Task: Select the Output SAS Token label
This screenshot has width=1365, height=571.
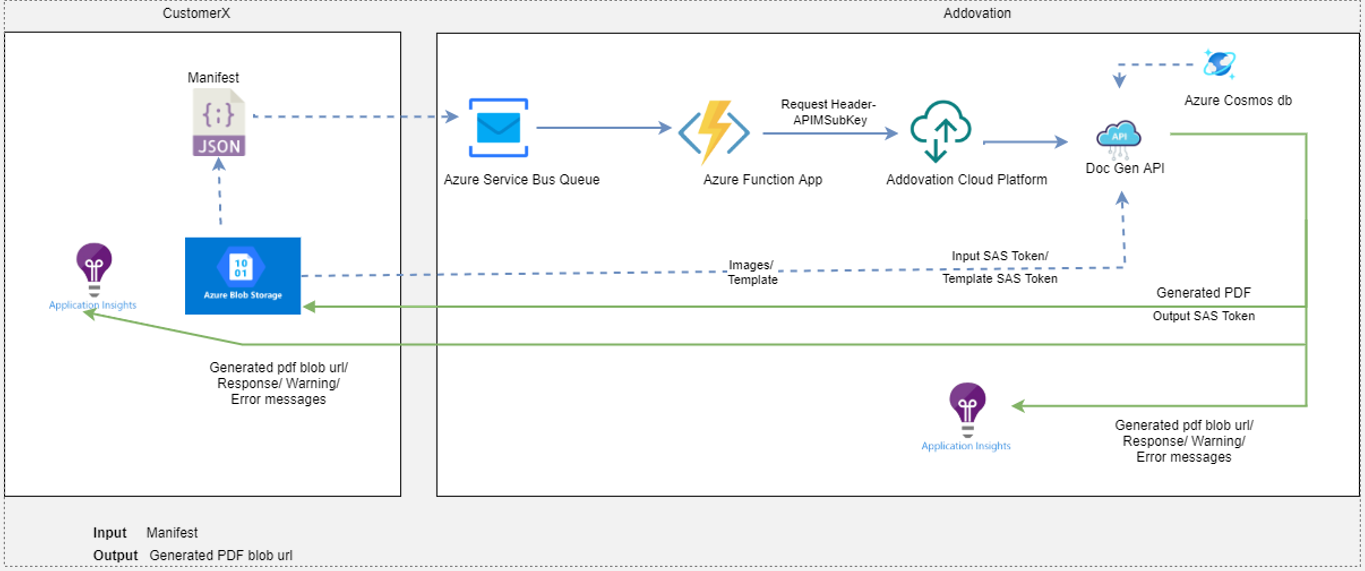Action: coord(1204,316)
